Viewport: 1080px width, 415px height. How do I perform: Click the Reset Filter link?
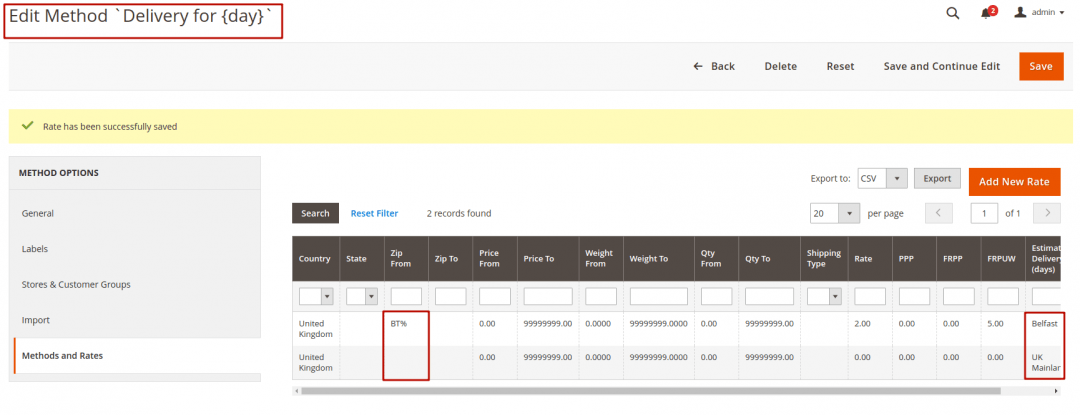point(374,213)
